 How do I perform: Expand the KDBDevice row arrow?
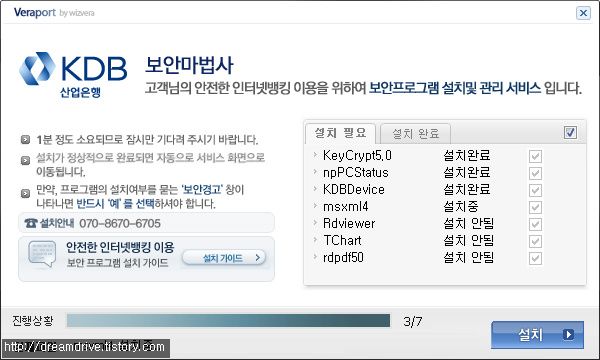point(315,189)
